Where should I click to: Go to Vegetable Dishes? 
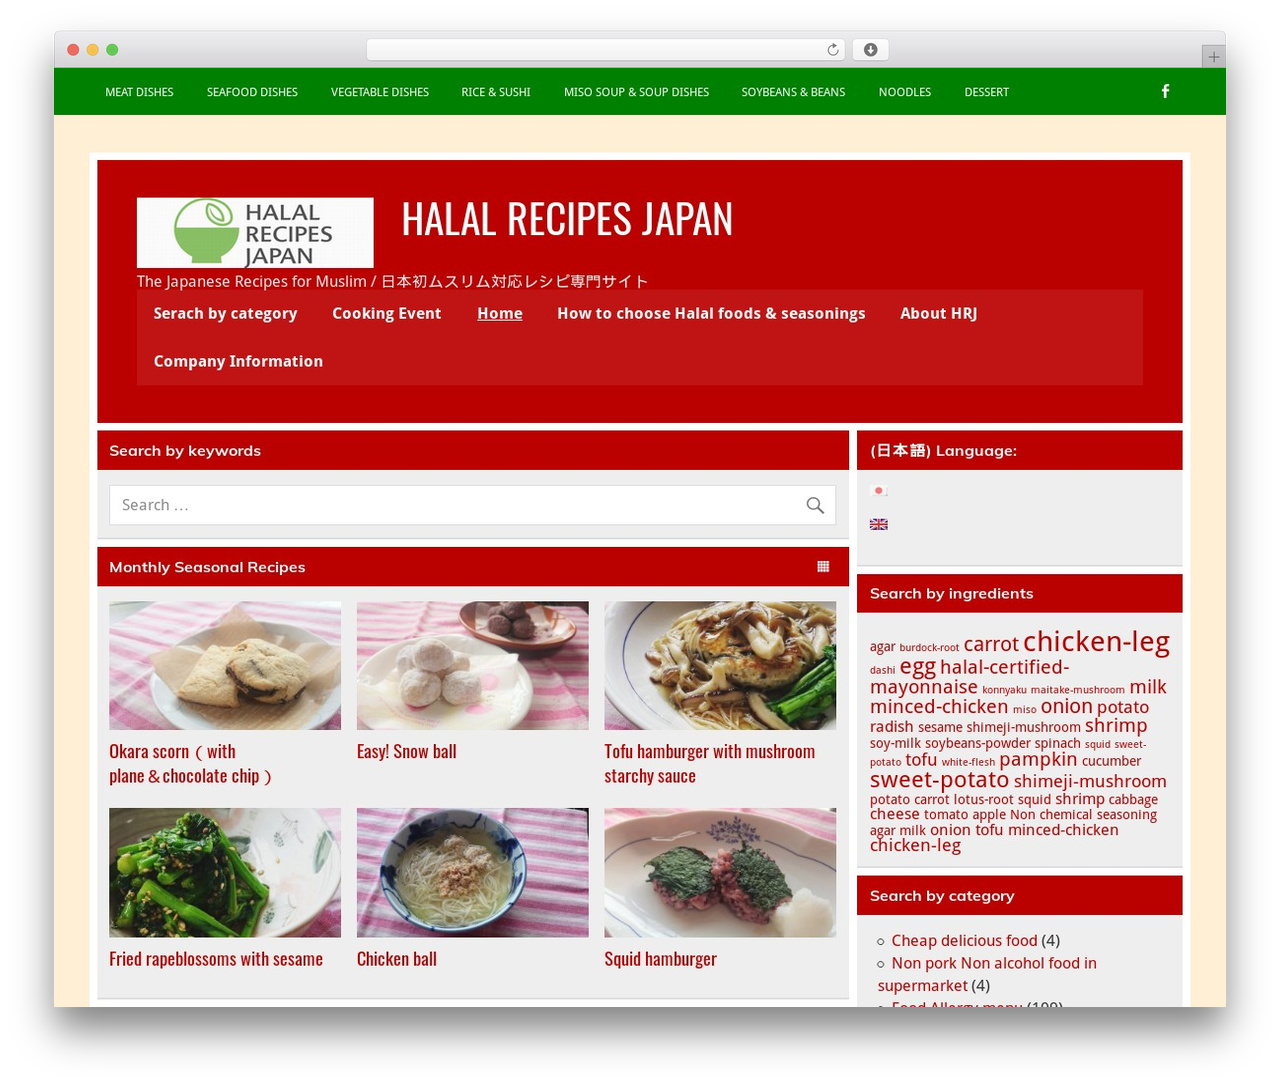point(380,92)
